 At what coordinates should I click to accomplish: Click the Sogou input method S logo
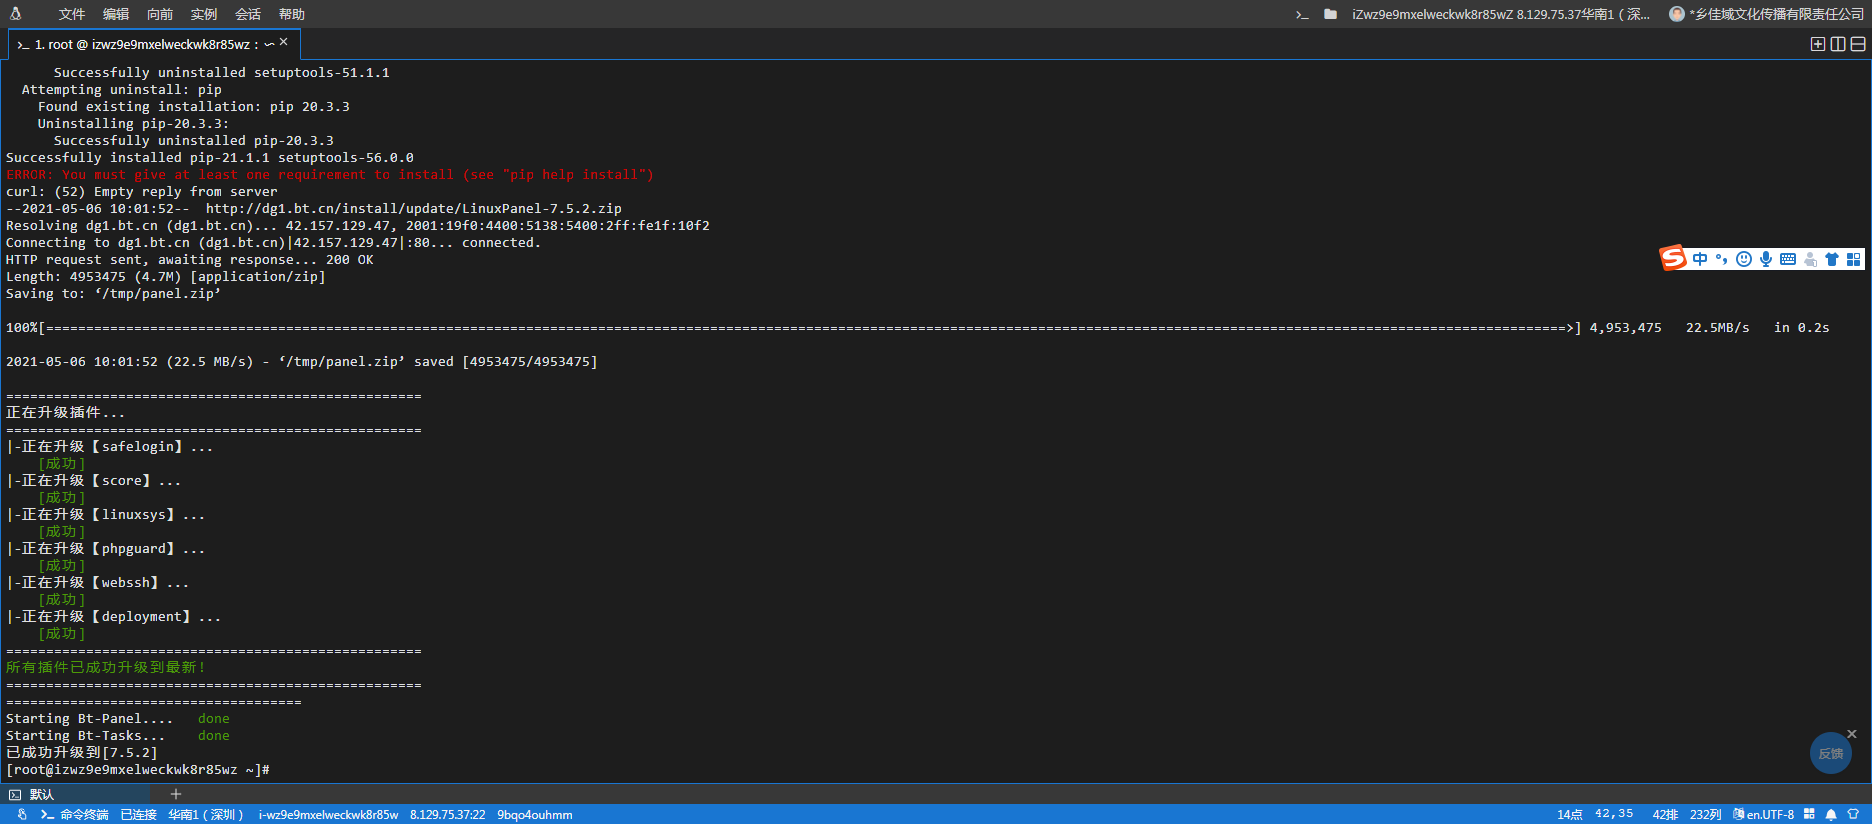click(1673, 258)
